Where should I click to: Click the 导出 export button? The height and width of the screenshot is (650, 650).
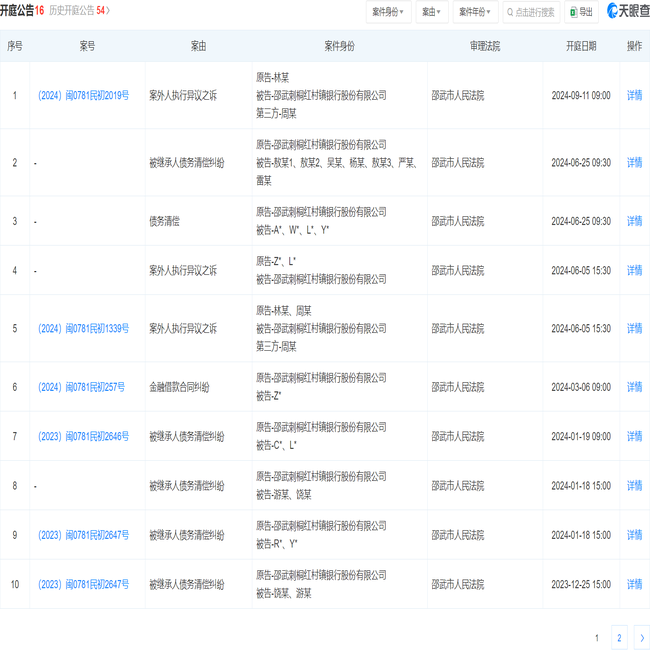click(580, 12)
